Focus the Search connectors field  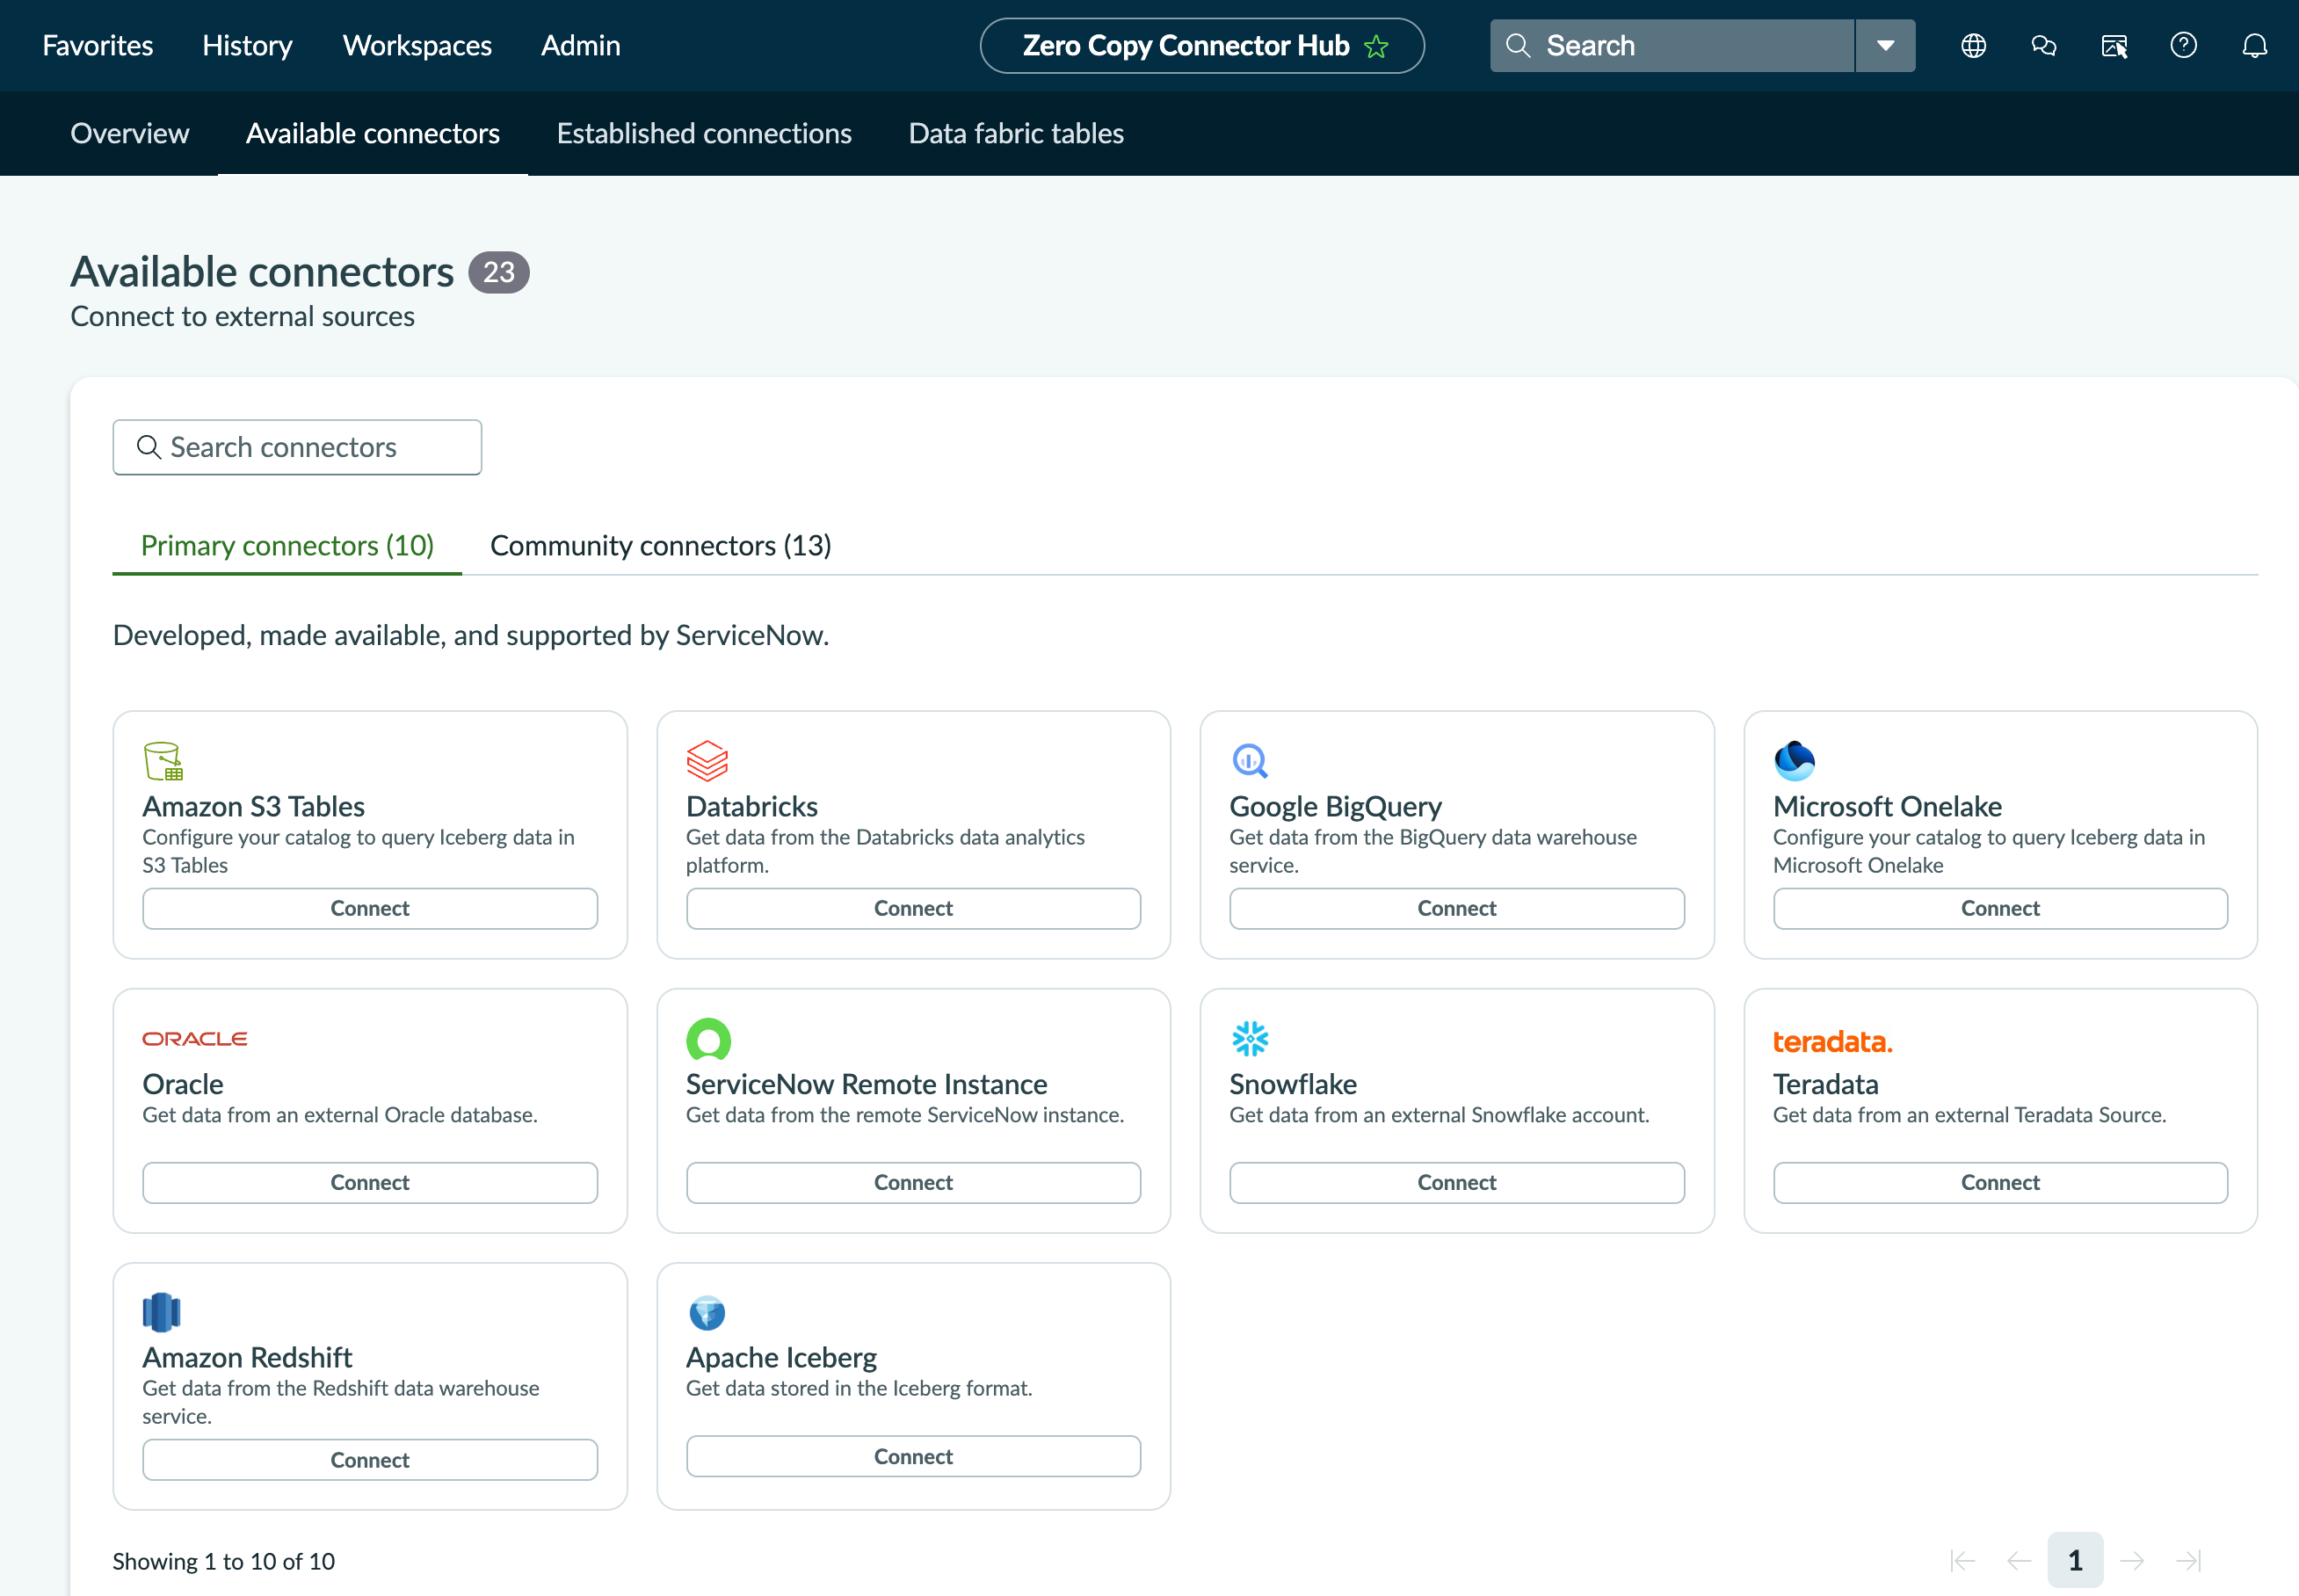point(297,447)
